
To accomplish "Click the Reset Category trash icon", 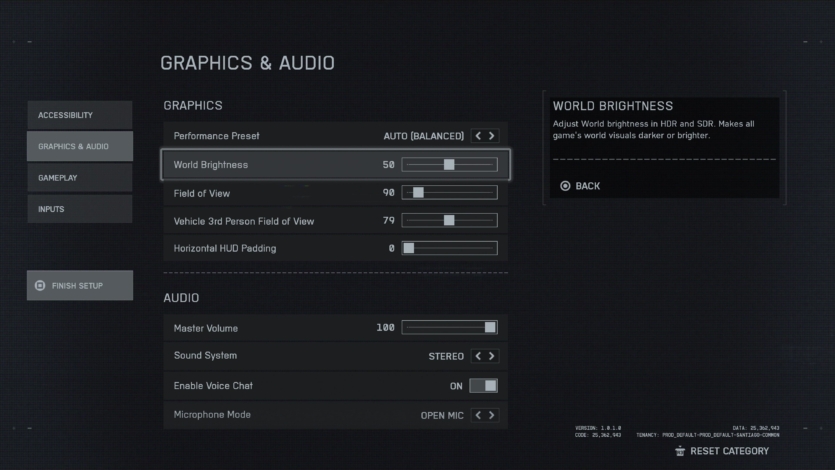I will (x=680, y=451).
